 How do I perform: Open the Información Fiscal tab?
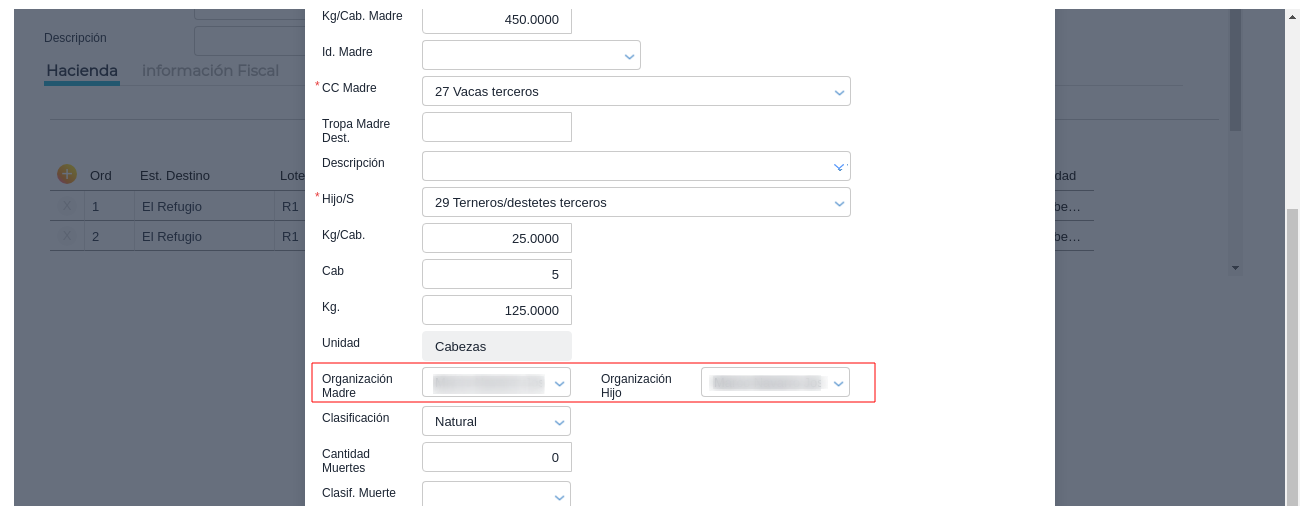point(210,71)
